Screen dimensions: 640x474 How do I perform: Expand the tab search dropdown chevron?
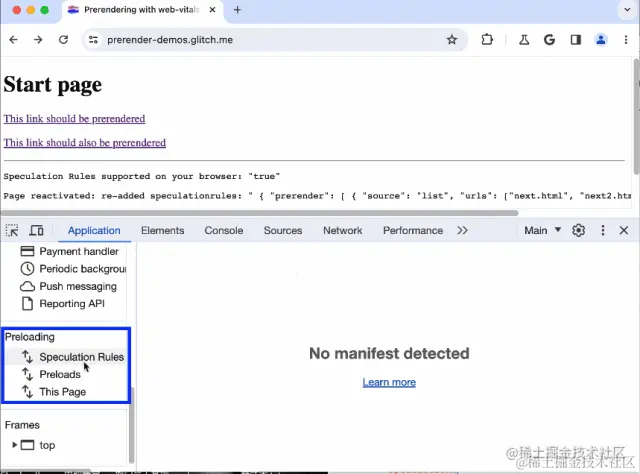click(x=627, y=9)
